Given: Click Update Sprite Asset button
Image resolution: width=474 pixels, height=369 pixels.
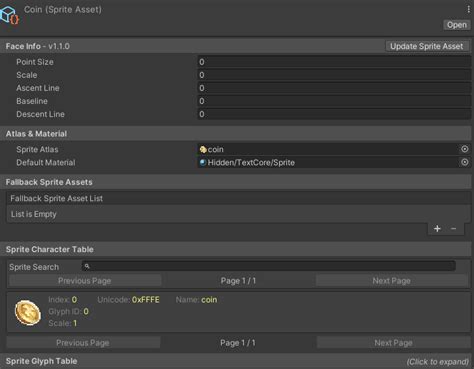Looking at the screenshot, I should (427, 46).
